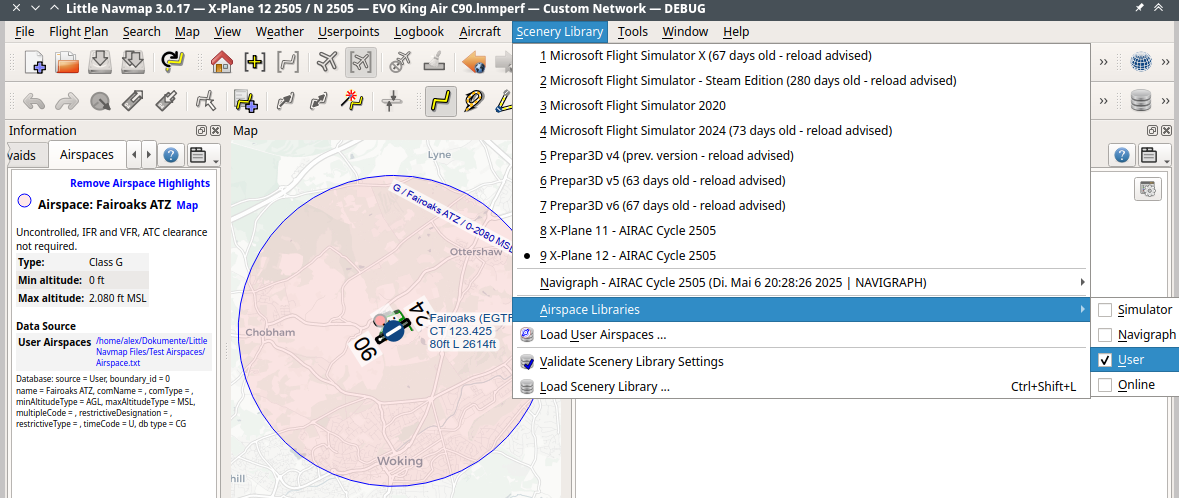
Task: Click the broom cleanup icon
Action: [433, 62]
